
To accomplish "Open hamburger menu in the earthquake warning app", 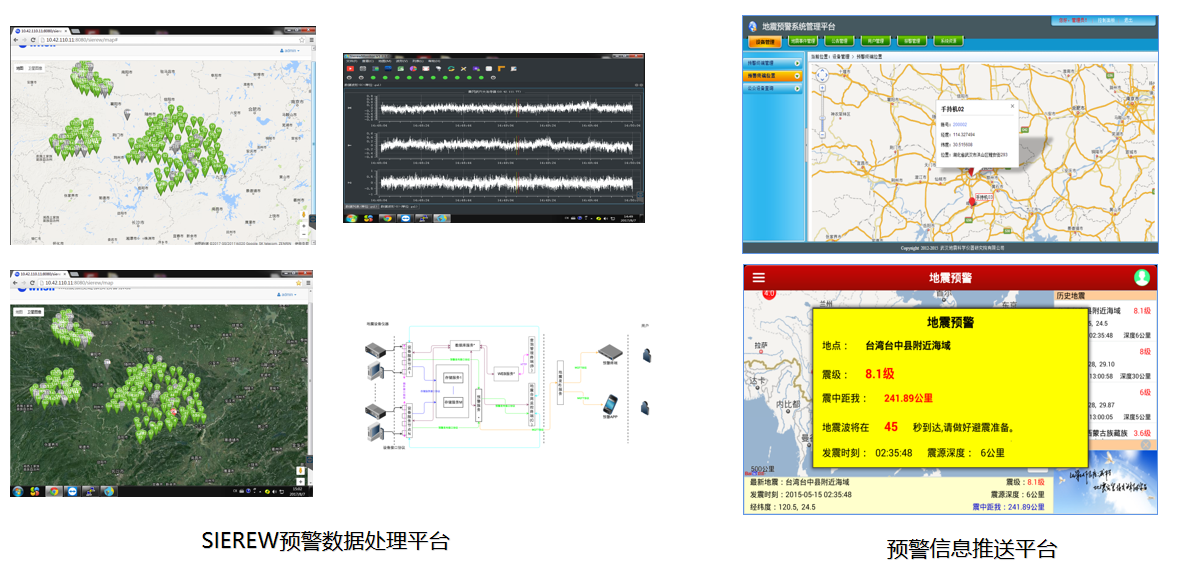I will (x=759, y=277).
